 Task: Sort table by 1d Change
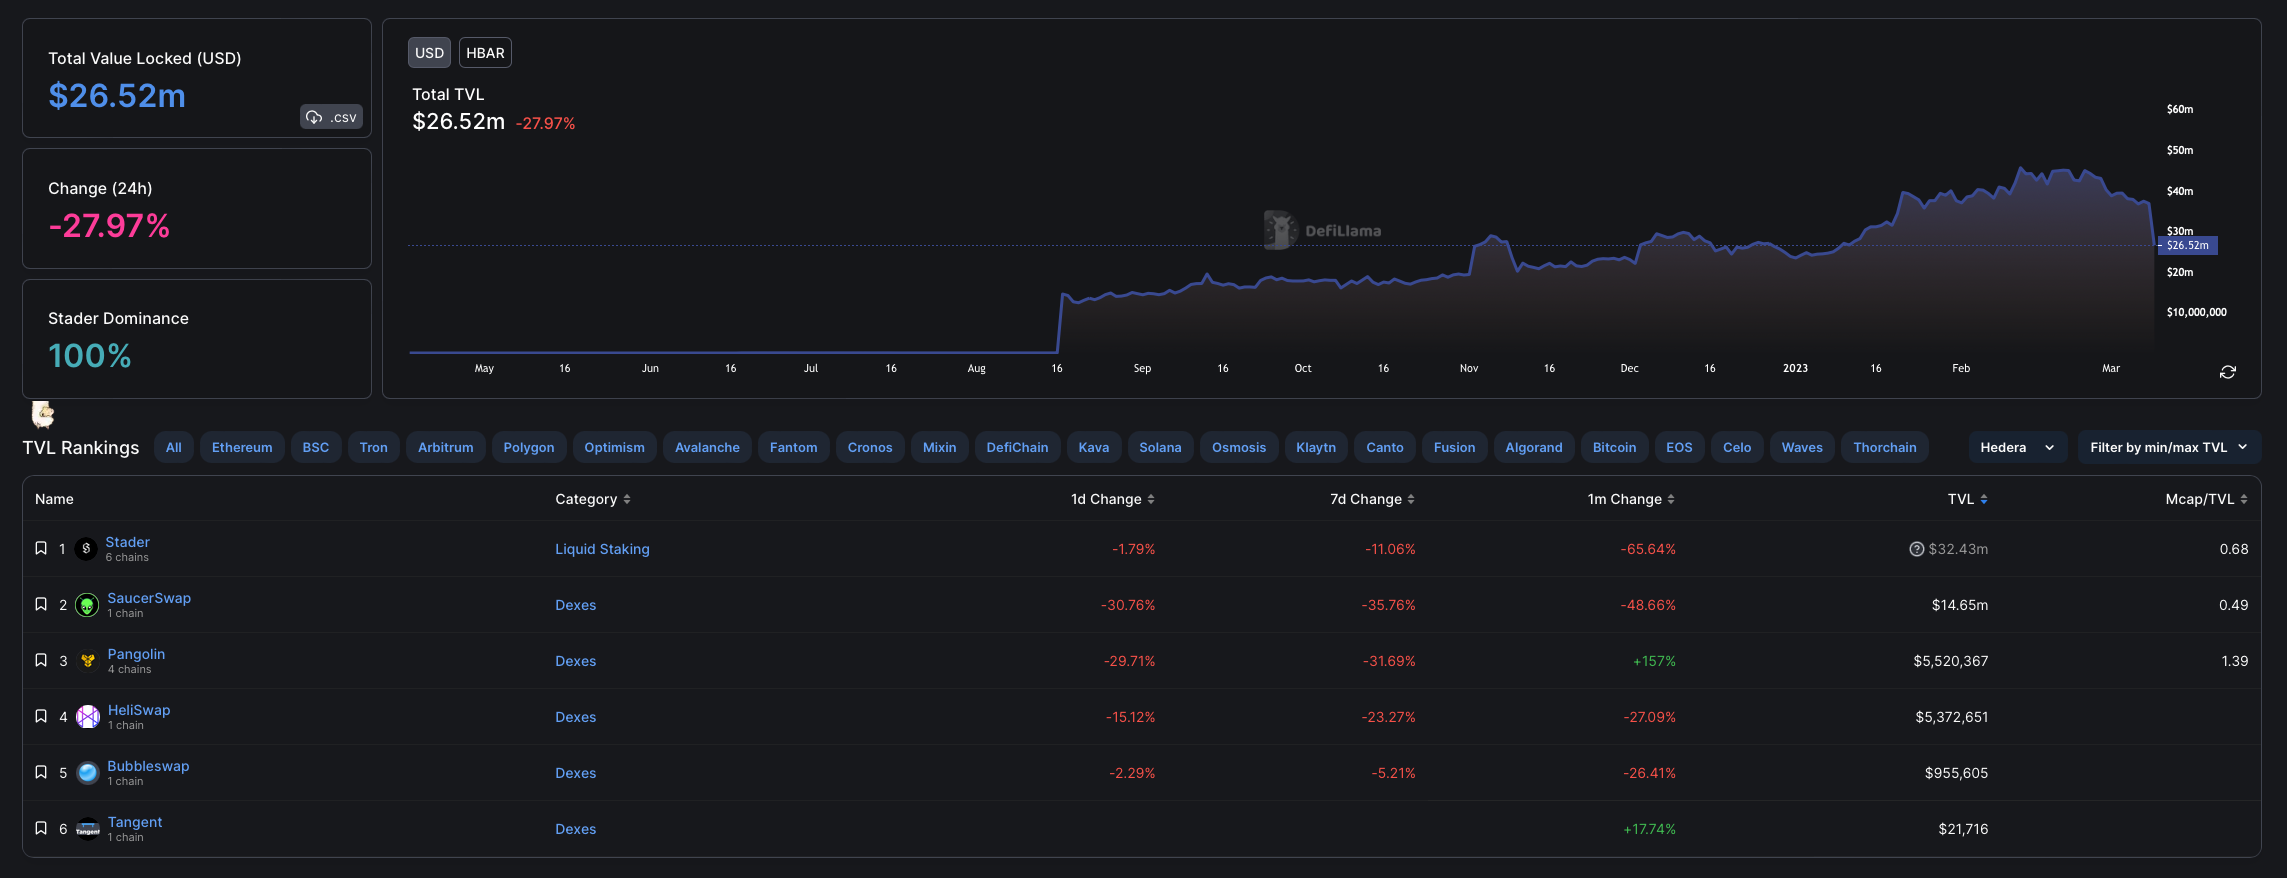(x=1113, y=499)
